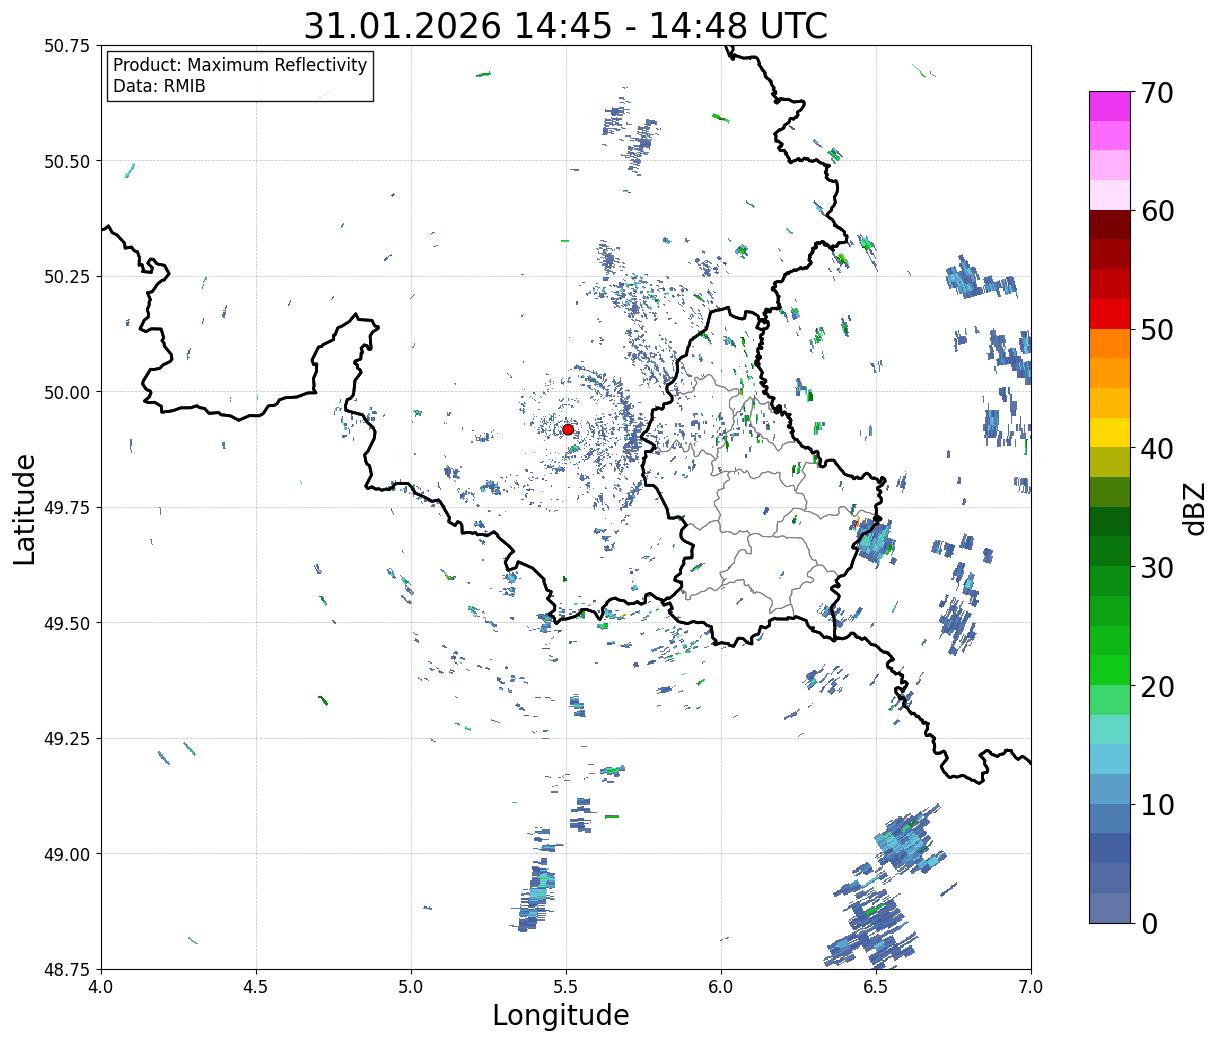The width and height of the screenshot is (1219, 1040).
Task: Click the longitude tick label 7.0
Action: click(1031, 986)
